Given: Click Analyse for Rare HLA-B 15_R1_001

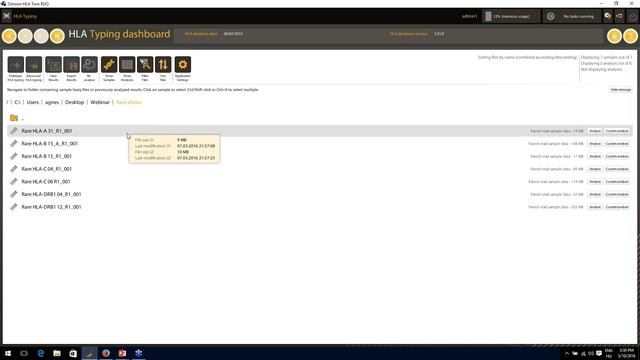Looking at the screenshot, I should tap(595, 156).
